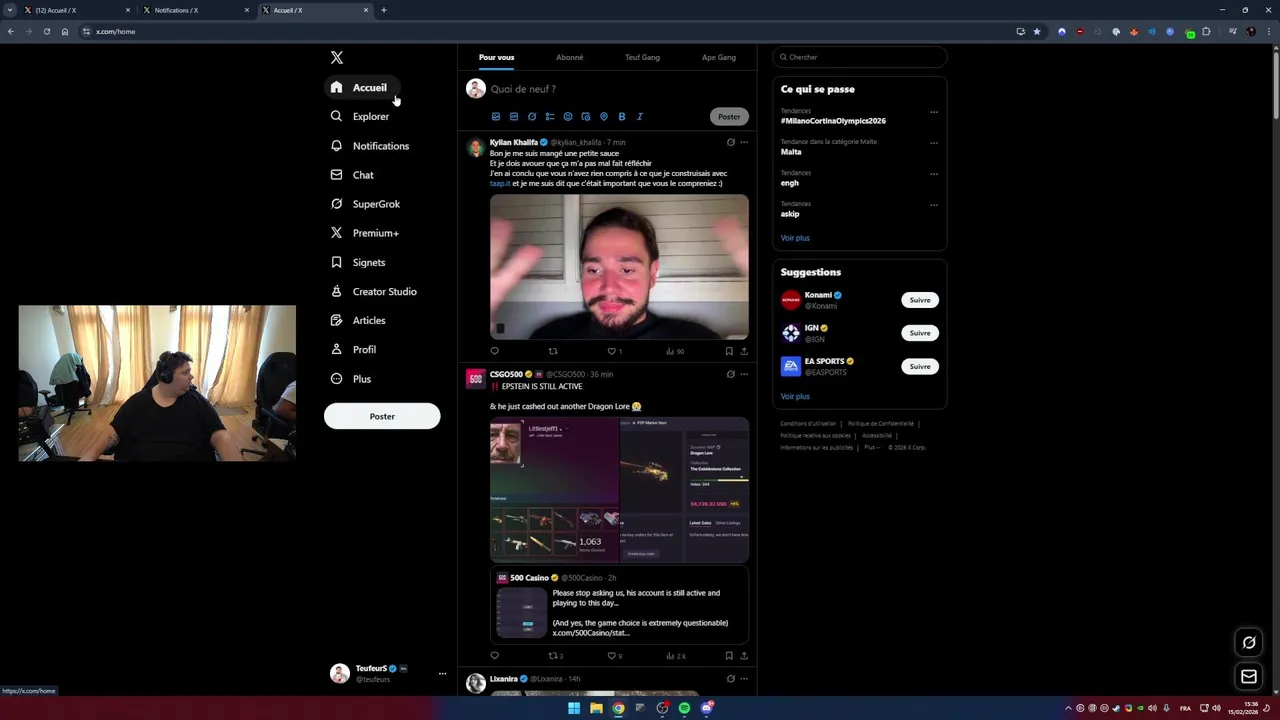Screen dimensions: 1280x720
Task: Open more options on Lixanira post
Action: tap(743, 679)
